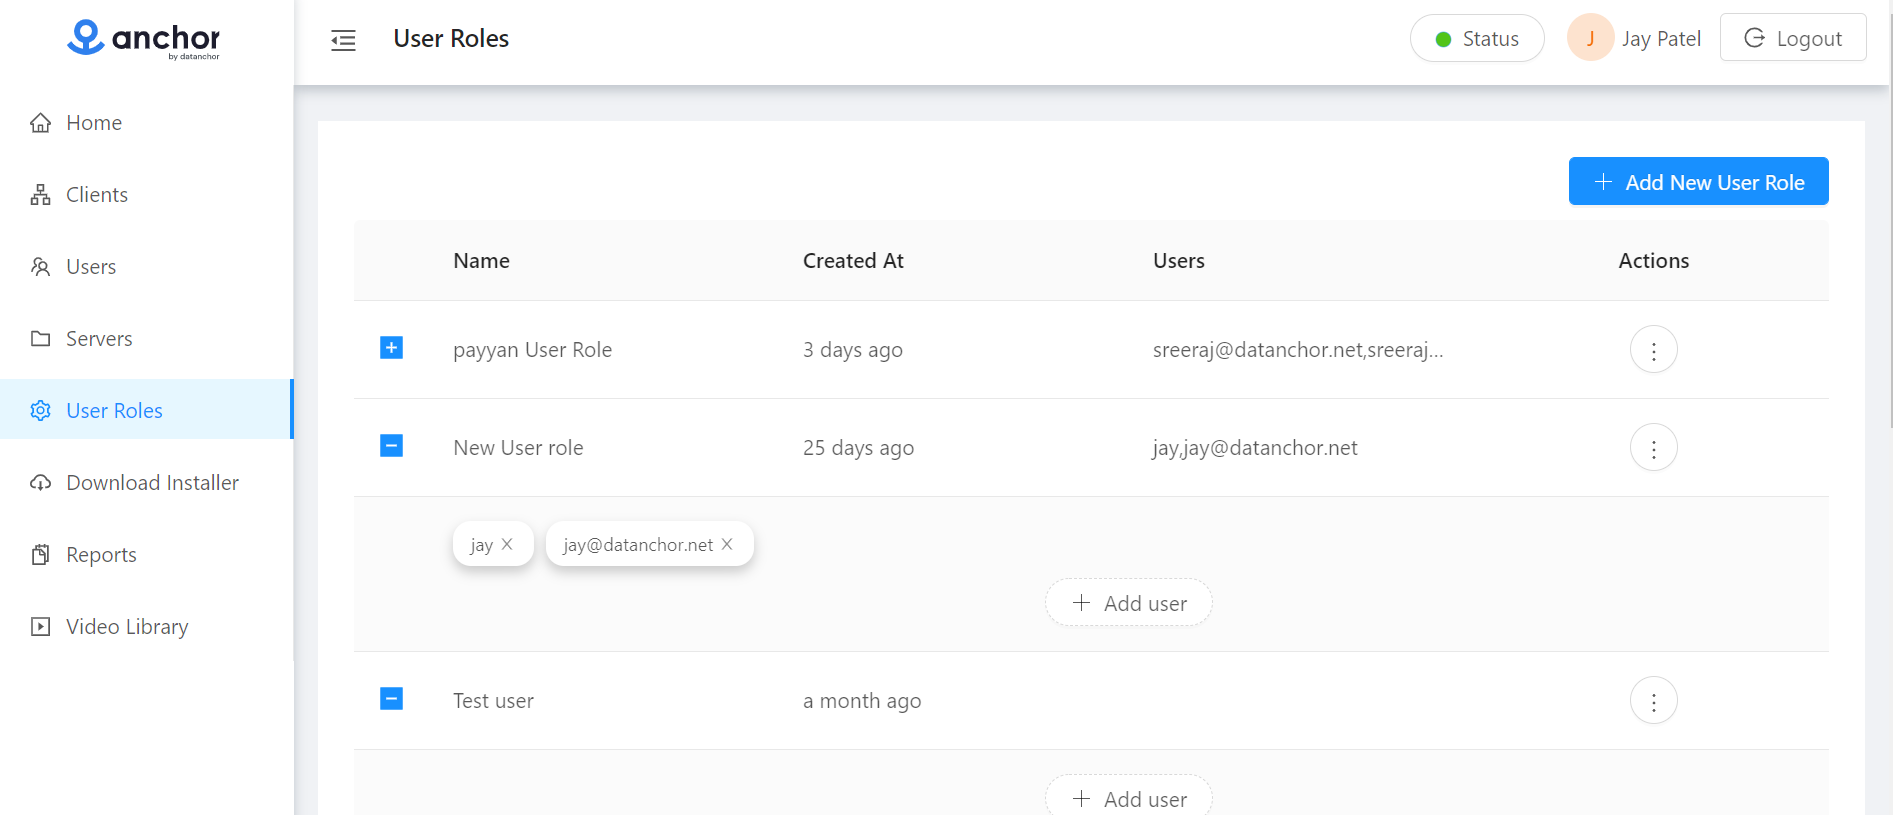Viewport: 1893px width, 815px height.
Task: Open actions menu for New User role
Action: pyautogui.click(x=1653, y=448)
